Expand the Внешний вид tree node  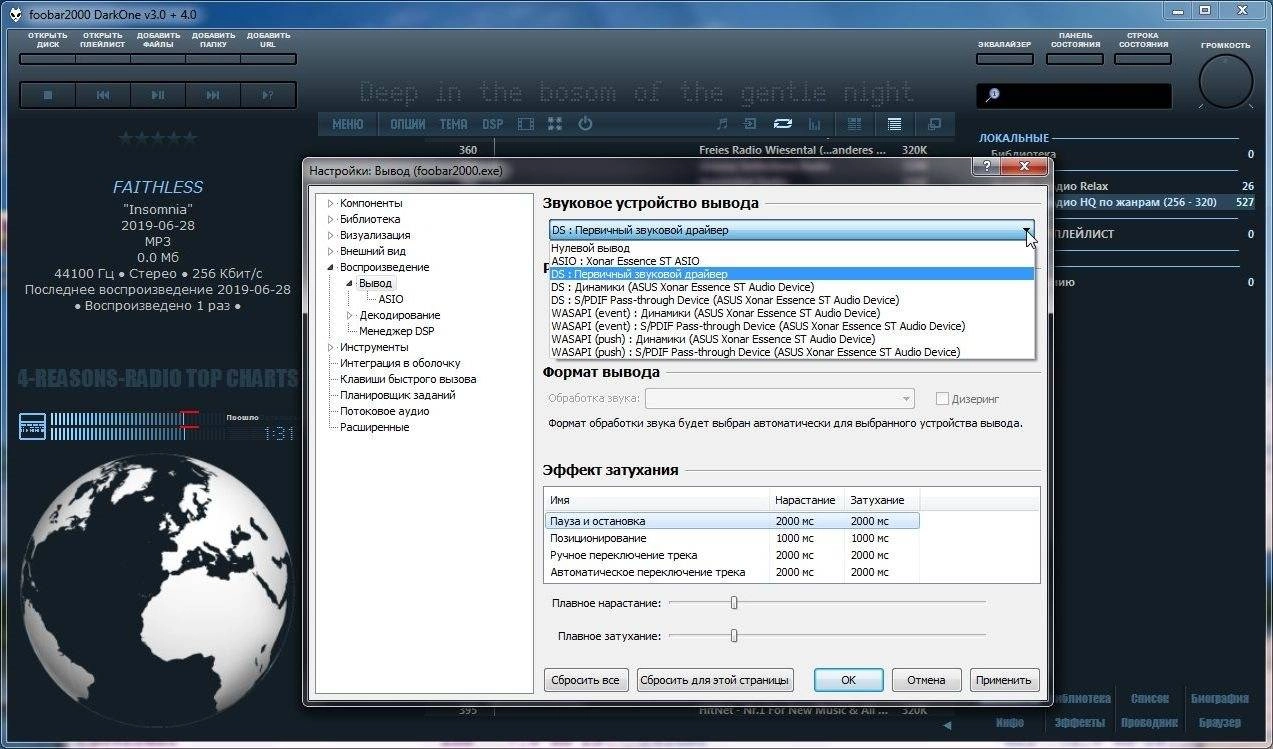point(331,251)
